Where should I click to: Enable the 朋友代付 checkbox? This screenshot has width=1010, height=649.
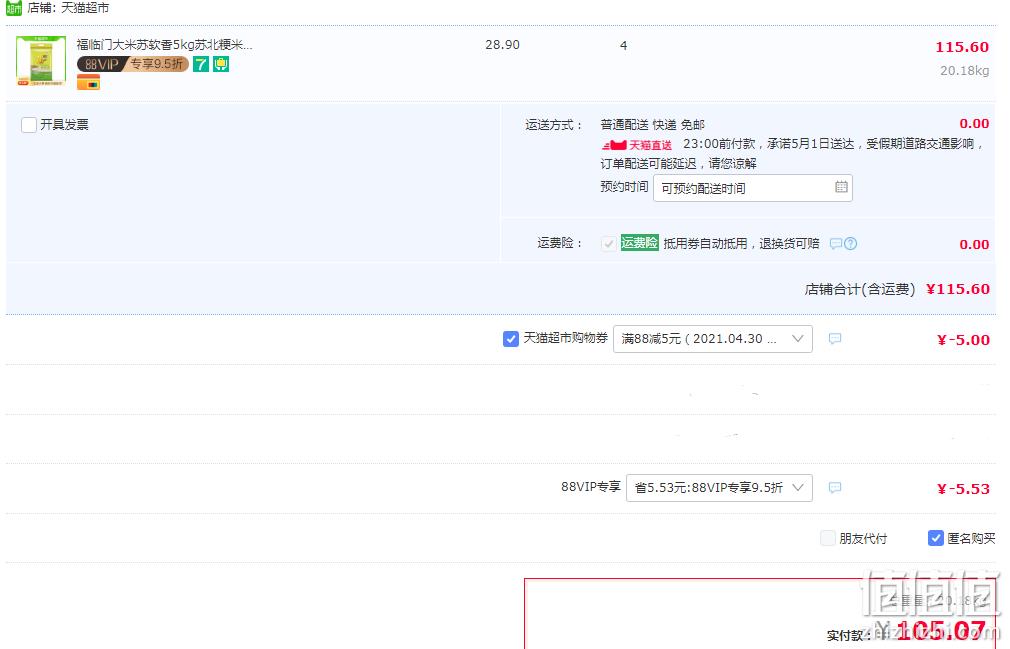click(828, 538)
